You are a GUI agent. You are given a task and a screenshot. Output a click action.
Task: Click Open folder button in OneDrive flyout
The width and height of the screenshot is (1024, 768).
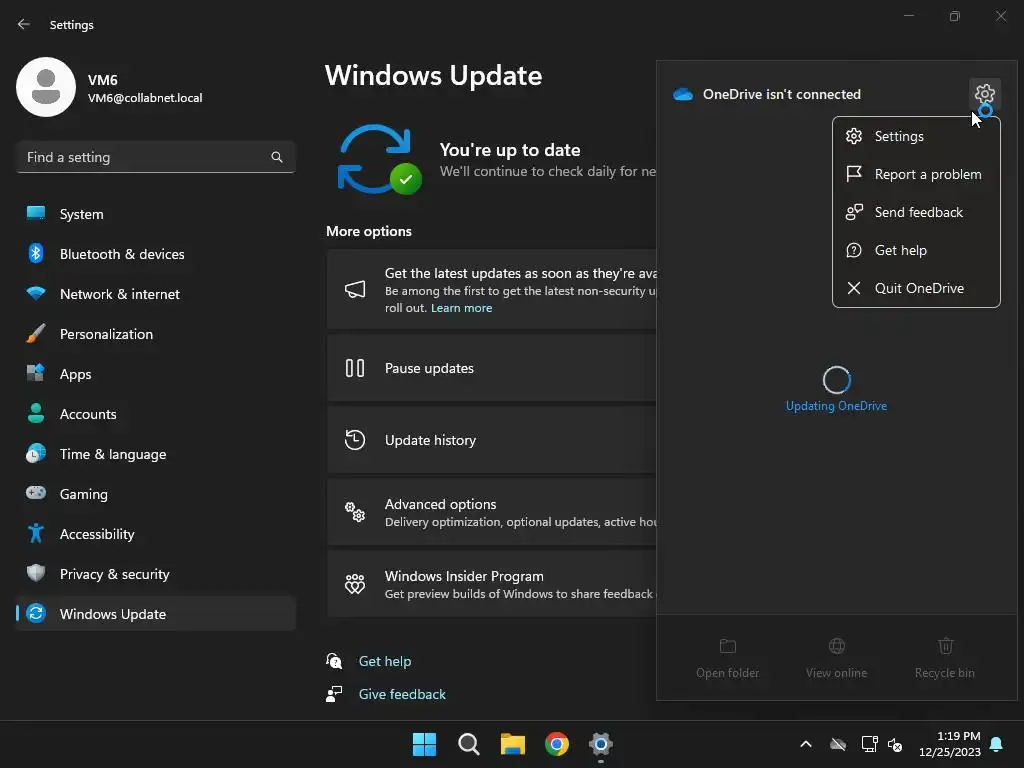728,658
